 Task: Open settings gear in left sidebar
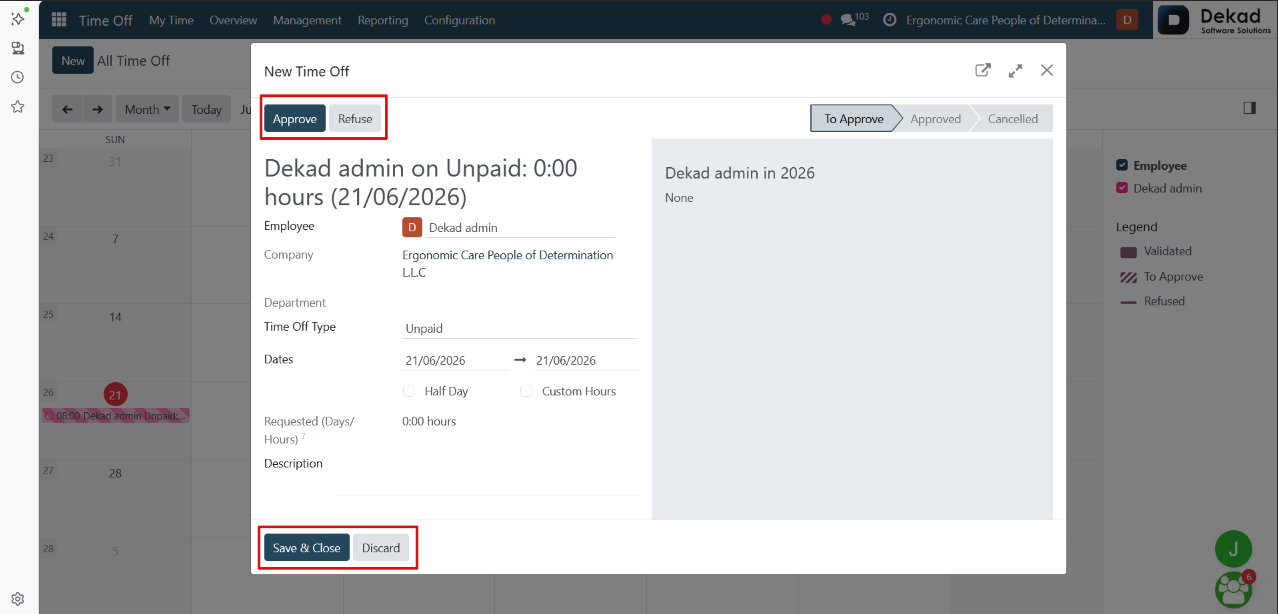pyautogui.click(x=17, y=599)
